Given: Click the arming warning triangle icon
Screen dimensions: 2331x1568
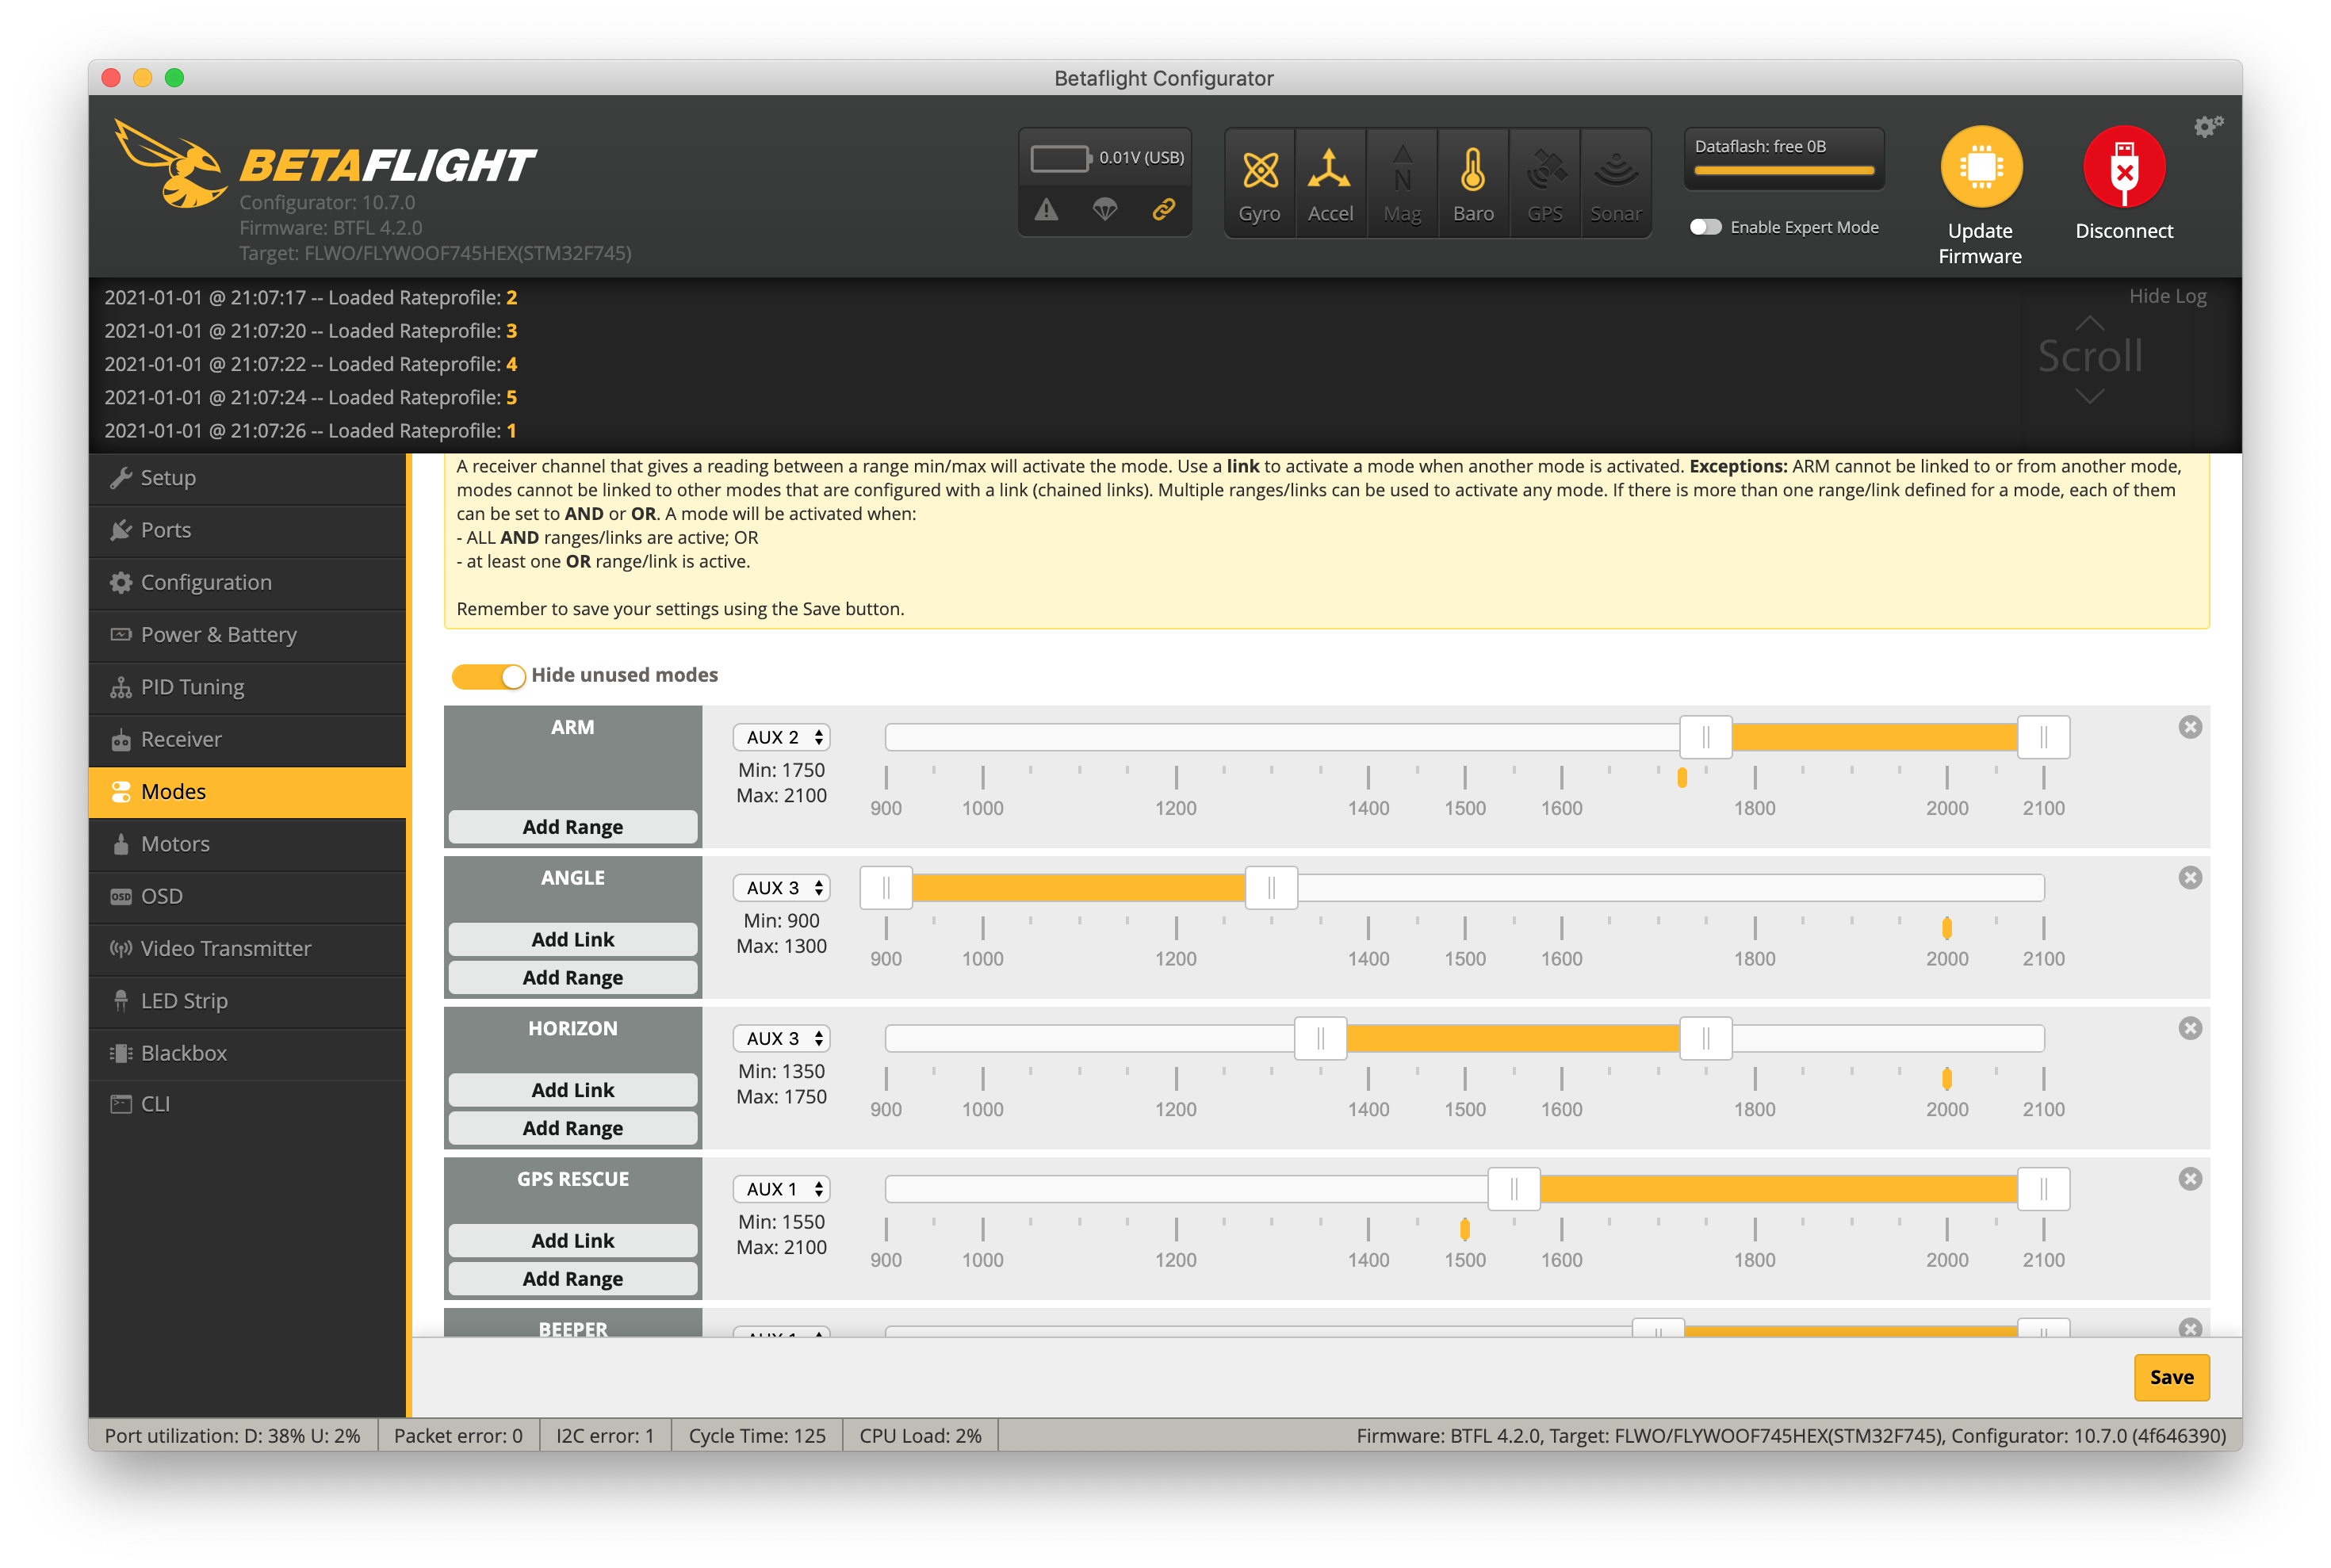Looking at the screenshot, I should click(1046, 210).
